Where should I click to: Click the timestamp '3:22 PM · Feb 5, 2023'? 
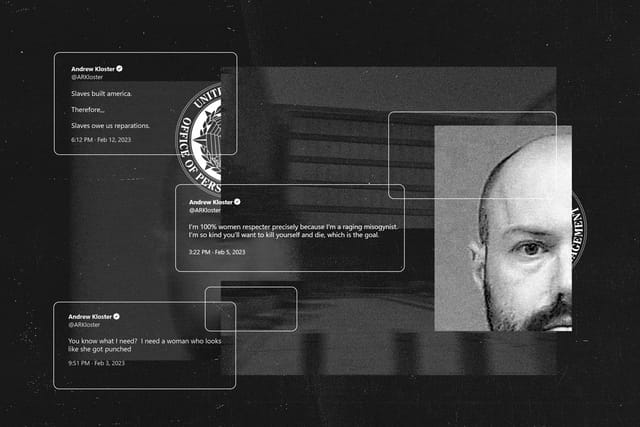tap(217, 252)
